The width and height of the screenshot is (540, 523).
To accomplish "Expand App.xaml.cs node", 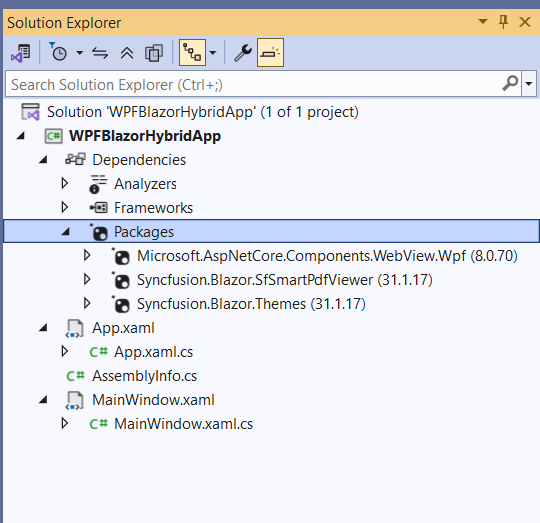I will click(64, 351).
